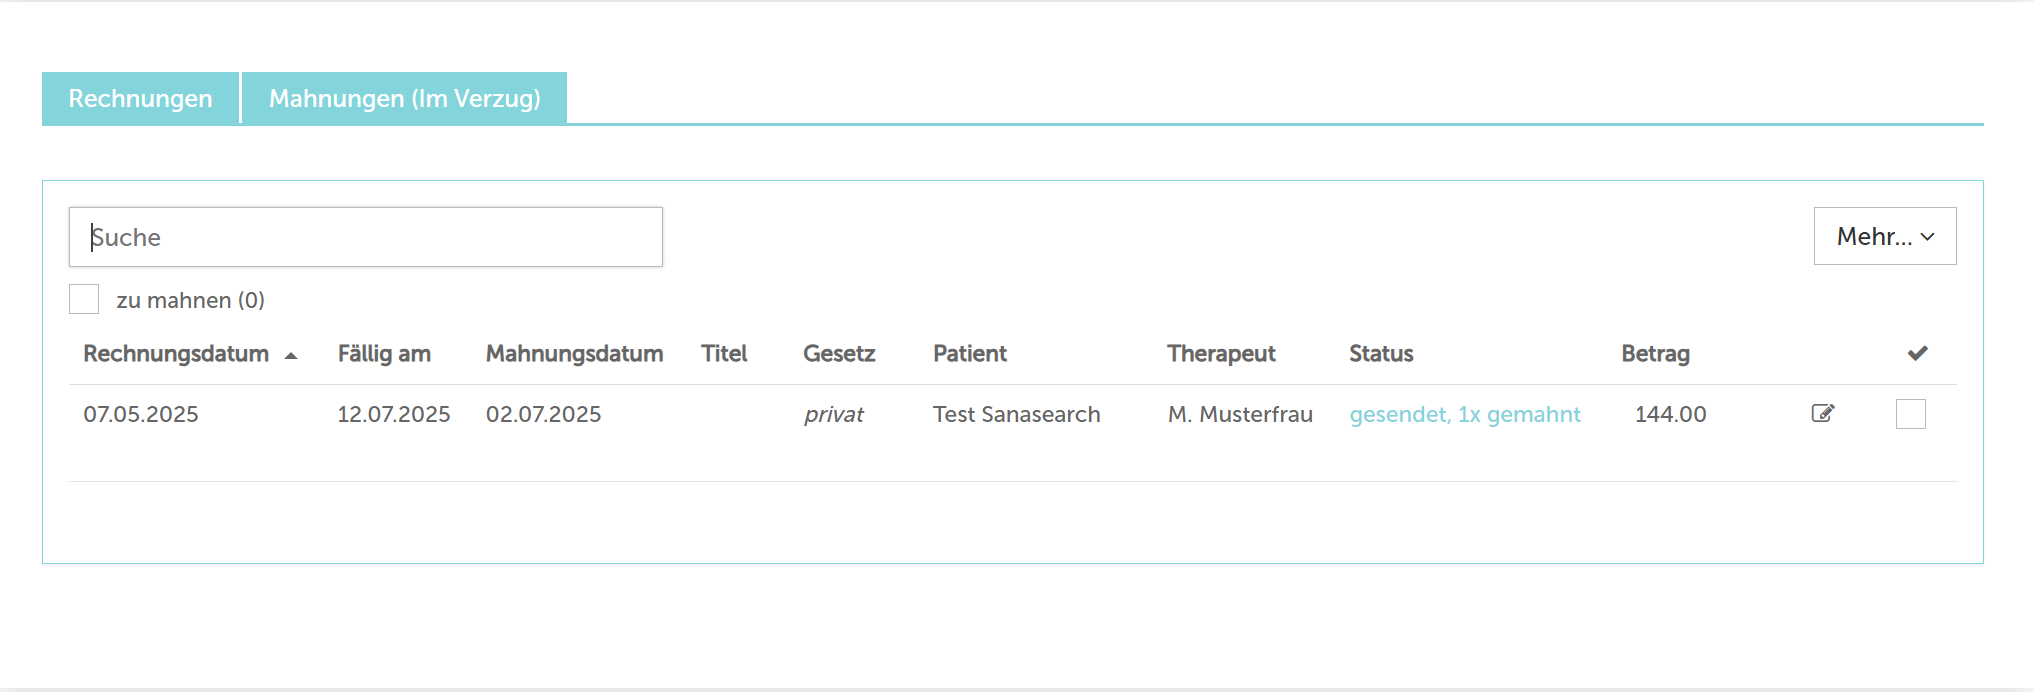Tick the checkbox in the 144.00 row
This screenshot has width=2034, height=692.
tap(1910, 414)
